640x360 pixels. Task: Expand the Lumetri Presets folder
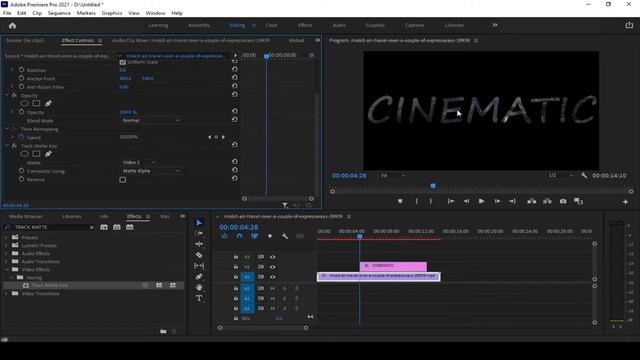pyautogui.click(x=6, y=245)
